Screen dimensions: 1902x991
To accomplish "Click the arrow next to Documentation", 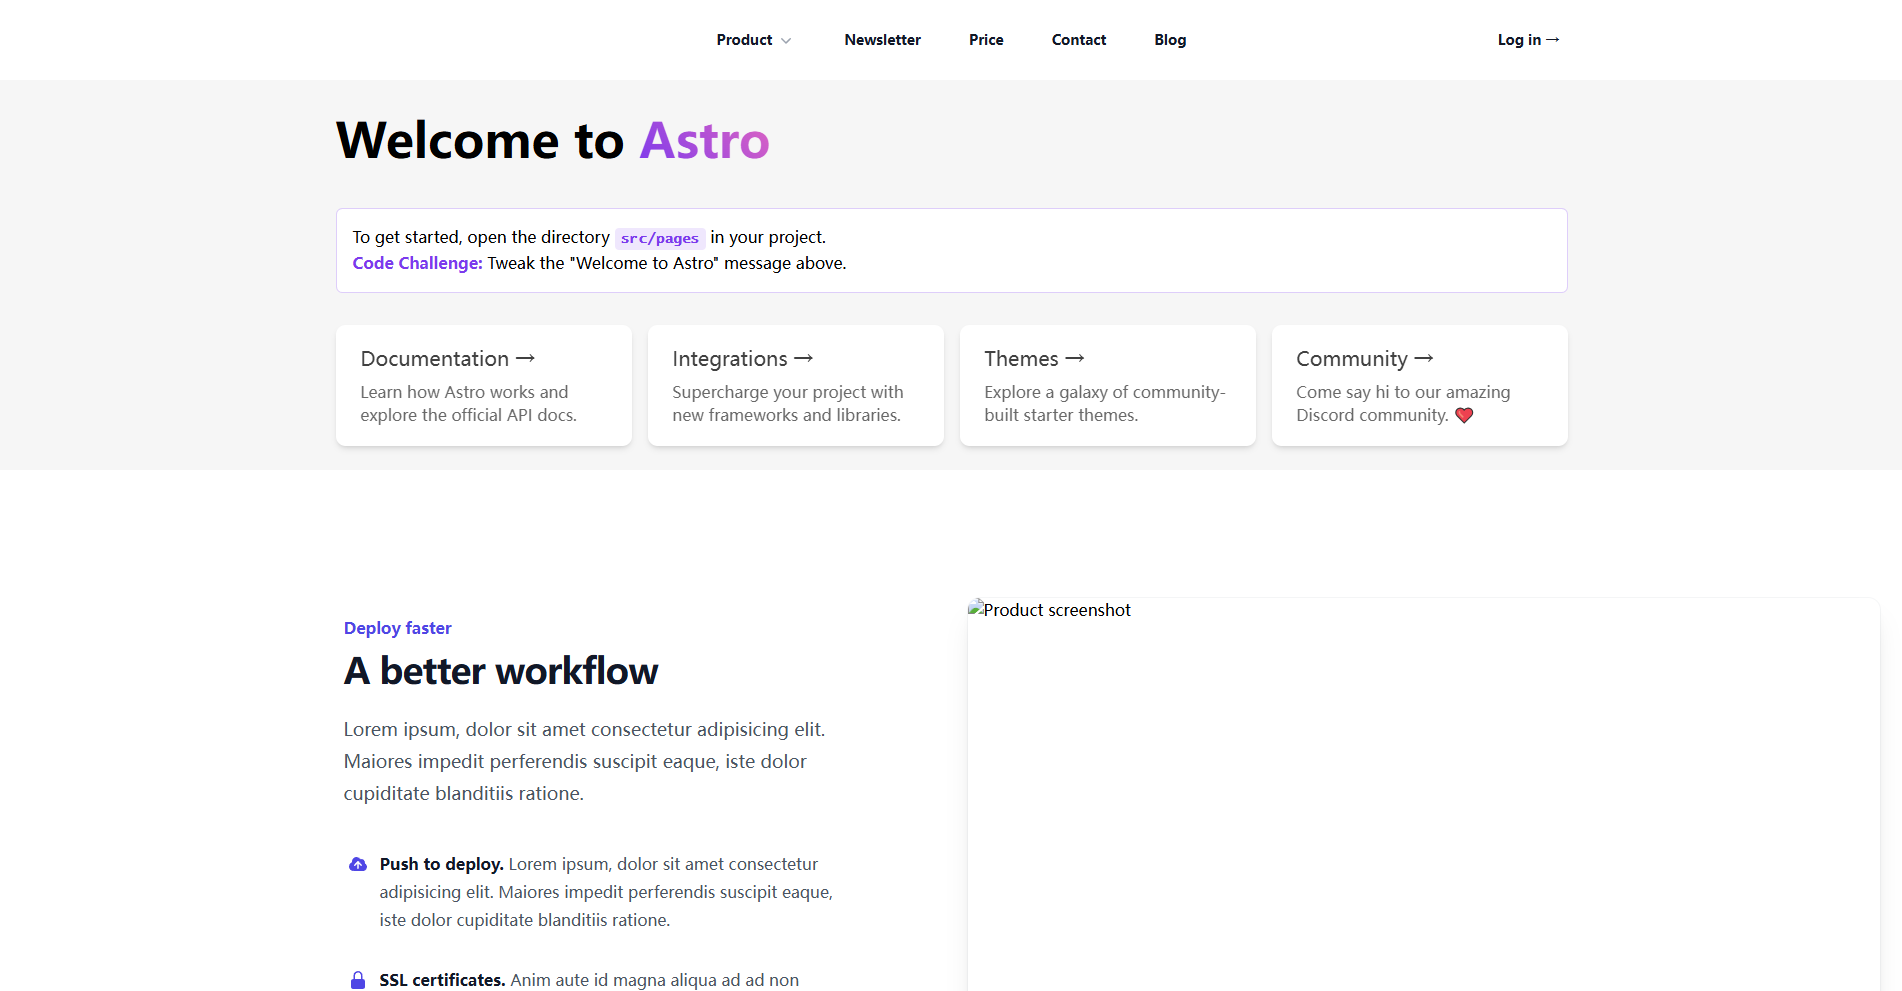I will coord(525,358).
